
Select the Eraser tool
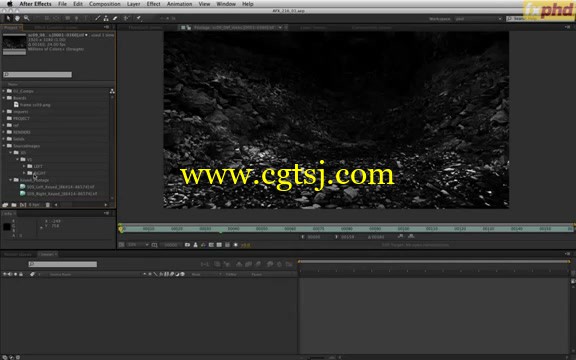pos(115,18)
